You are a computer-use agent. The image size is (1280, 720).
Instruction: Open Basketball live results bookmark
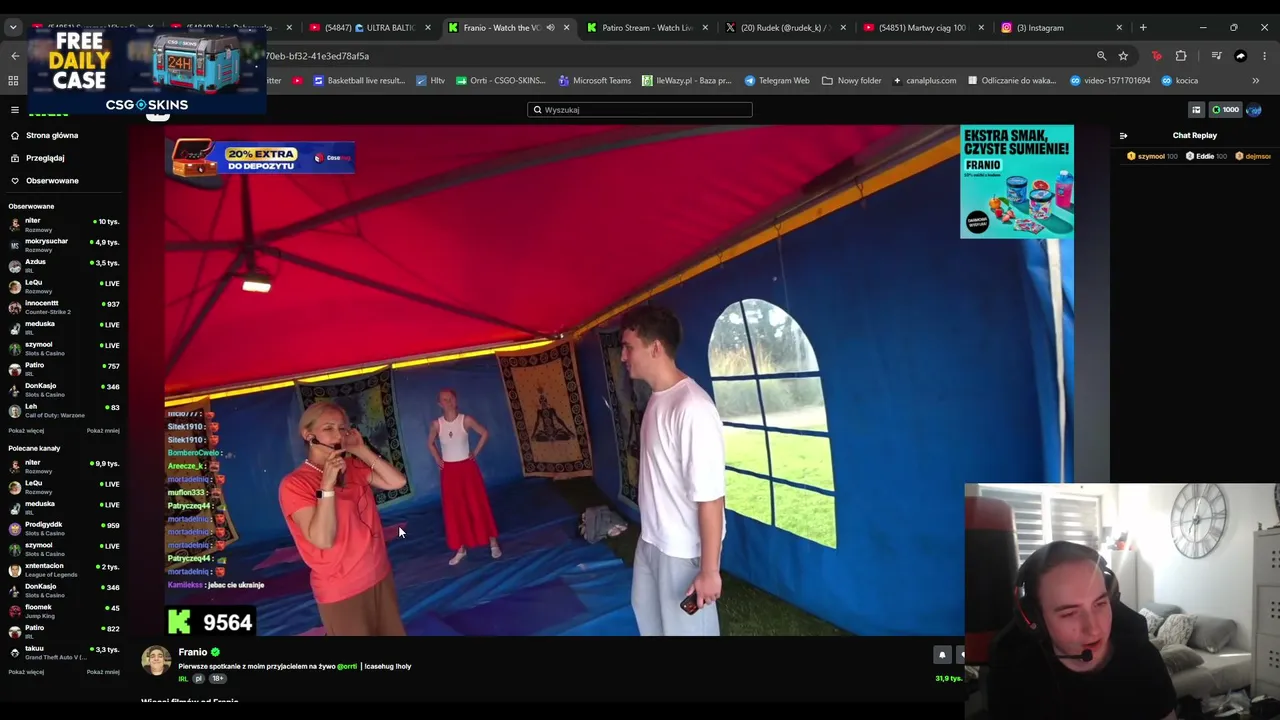(x=359, y=81)
